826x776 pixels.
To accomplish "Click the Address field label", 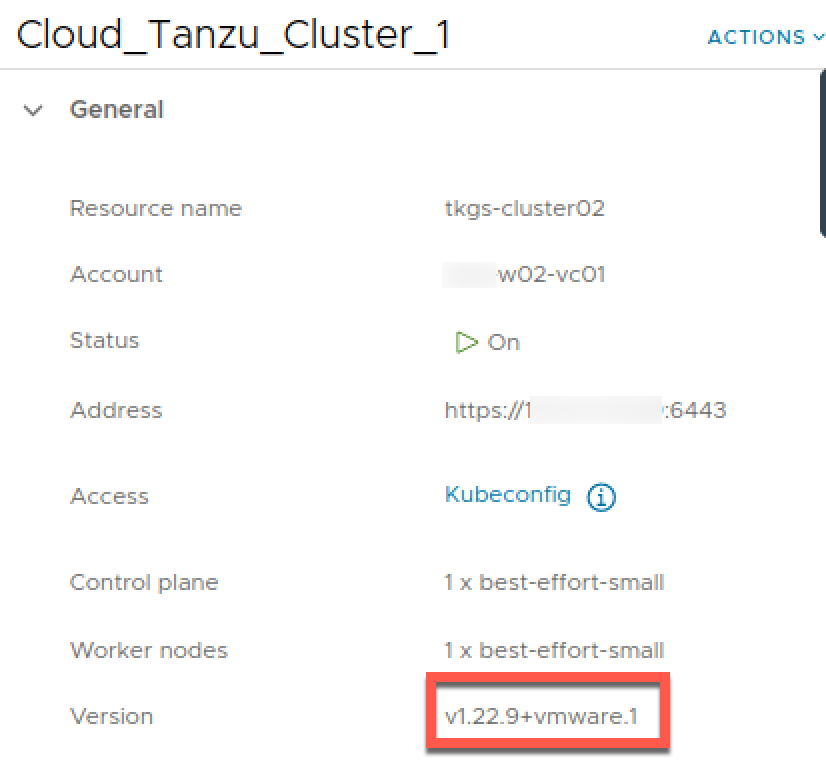I will [116, 410].
